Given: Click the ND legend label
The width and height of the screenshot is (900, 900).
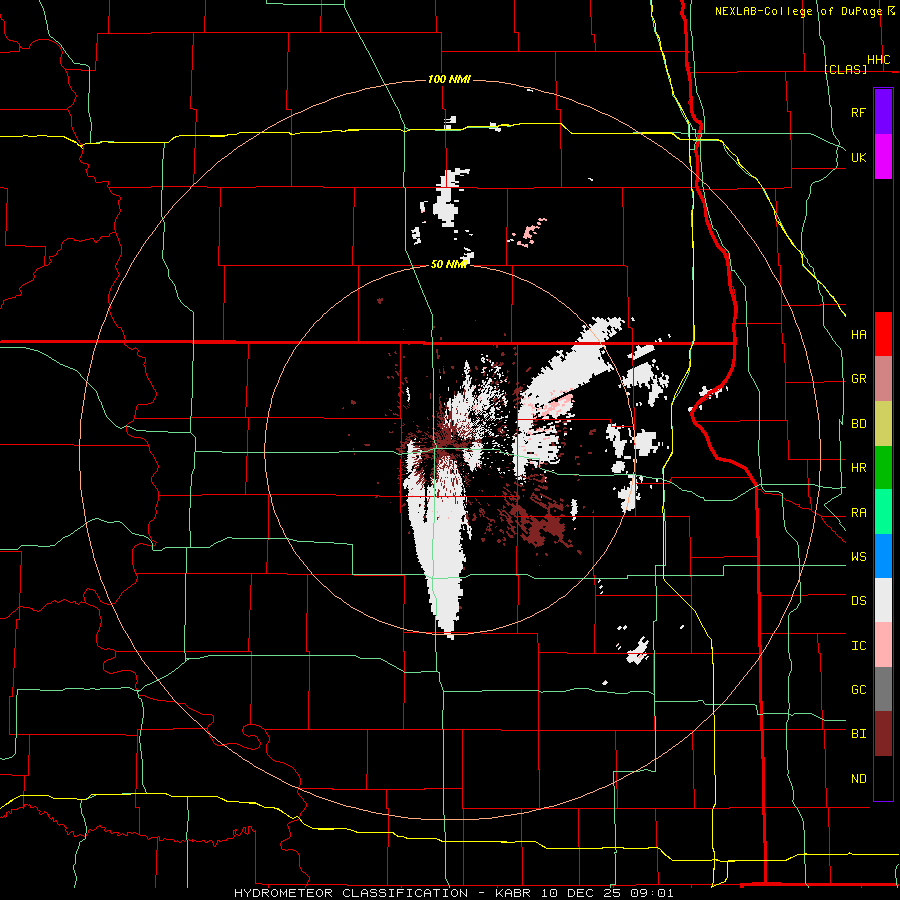Looking at the screenshot, I should (858, 779).
